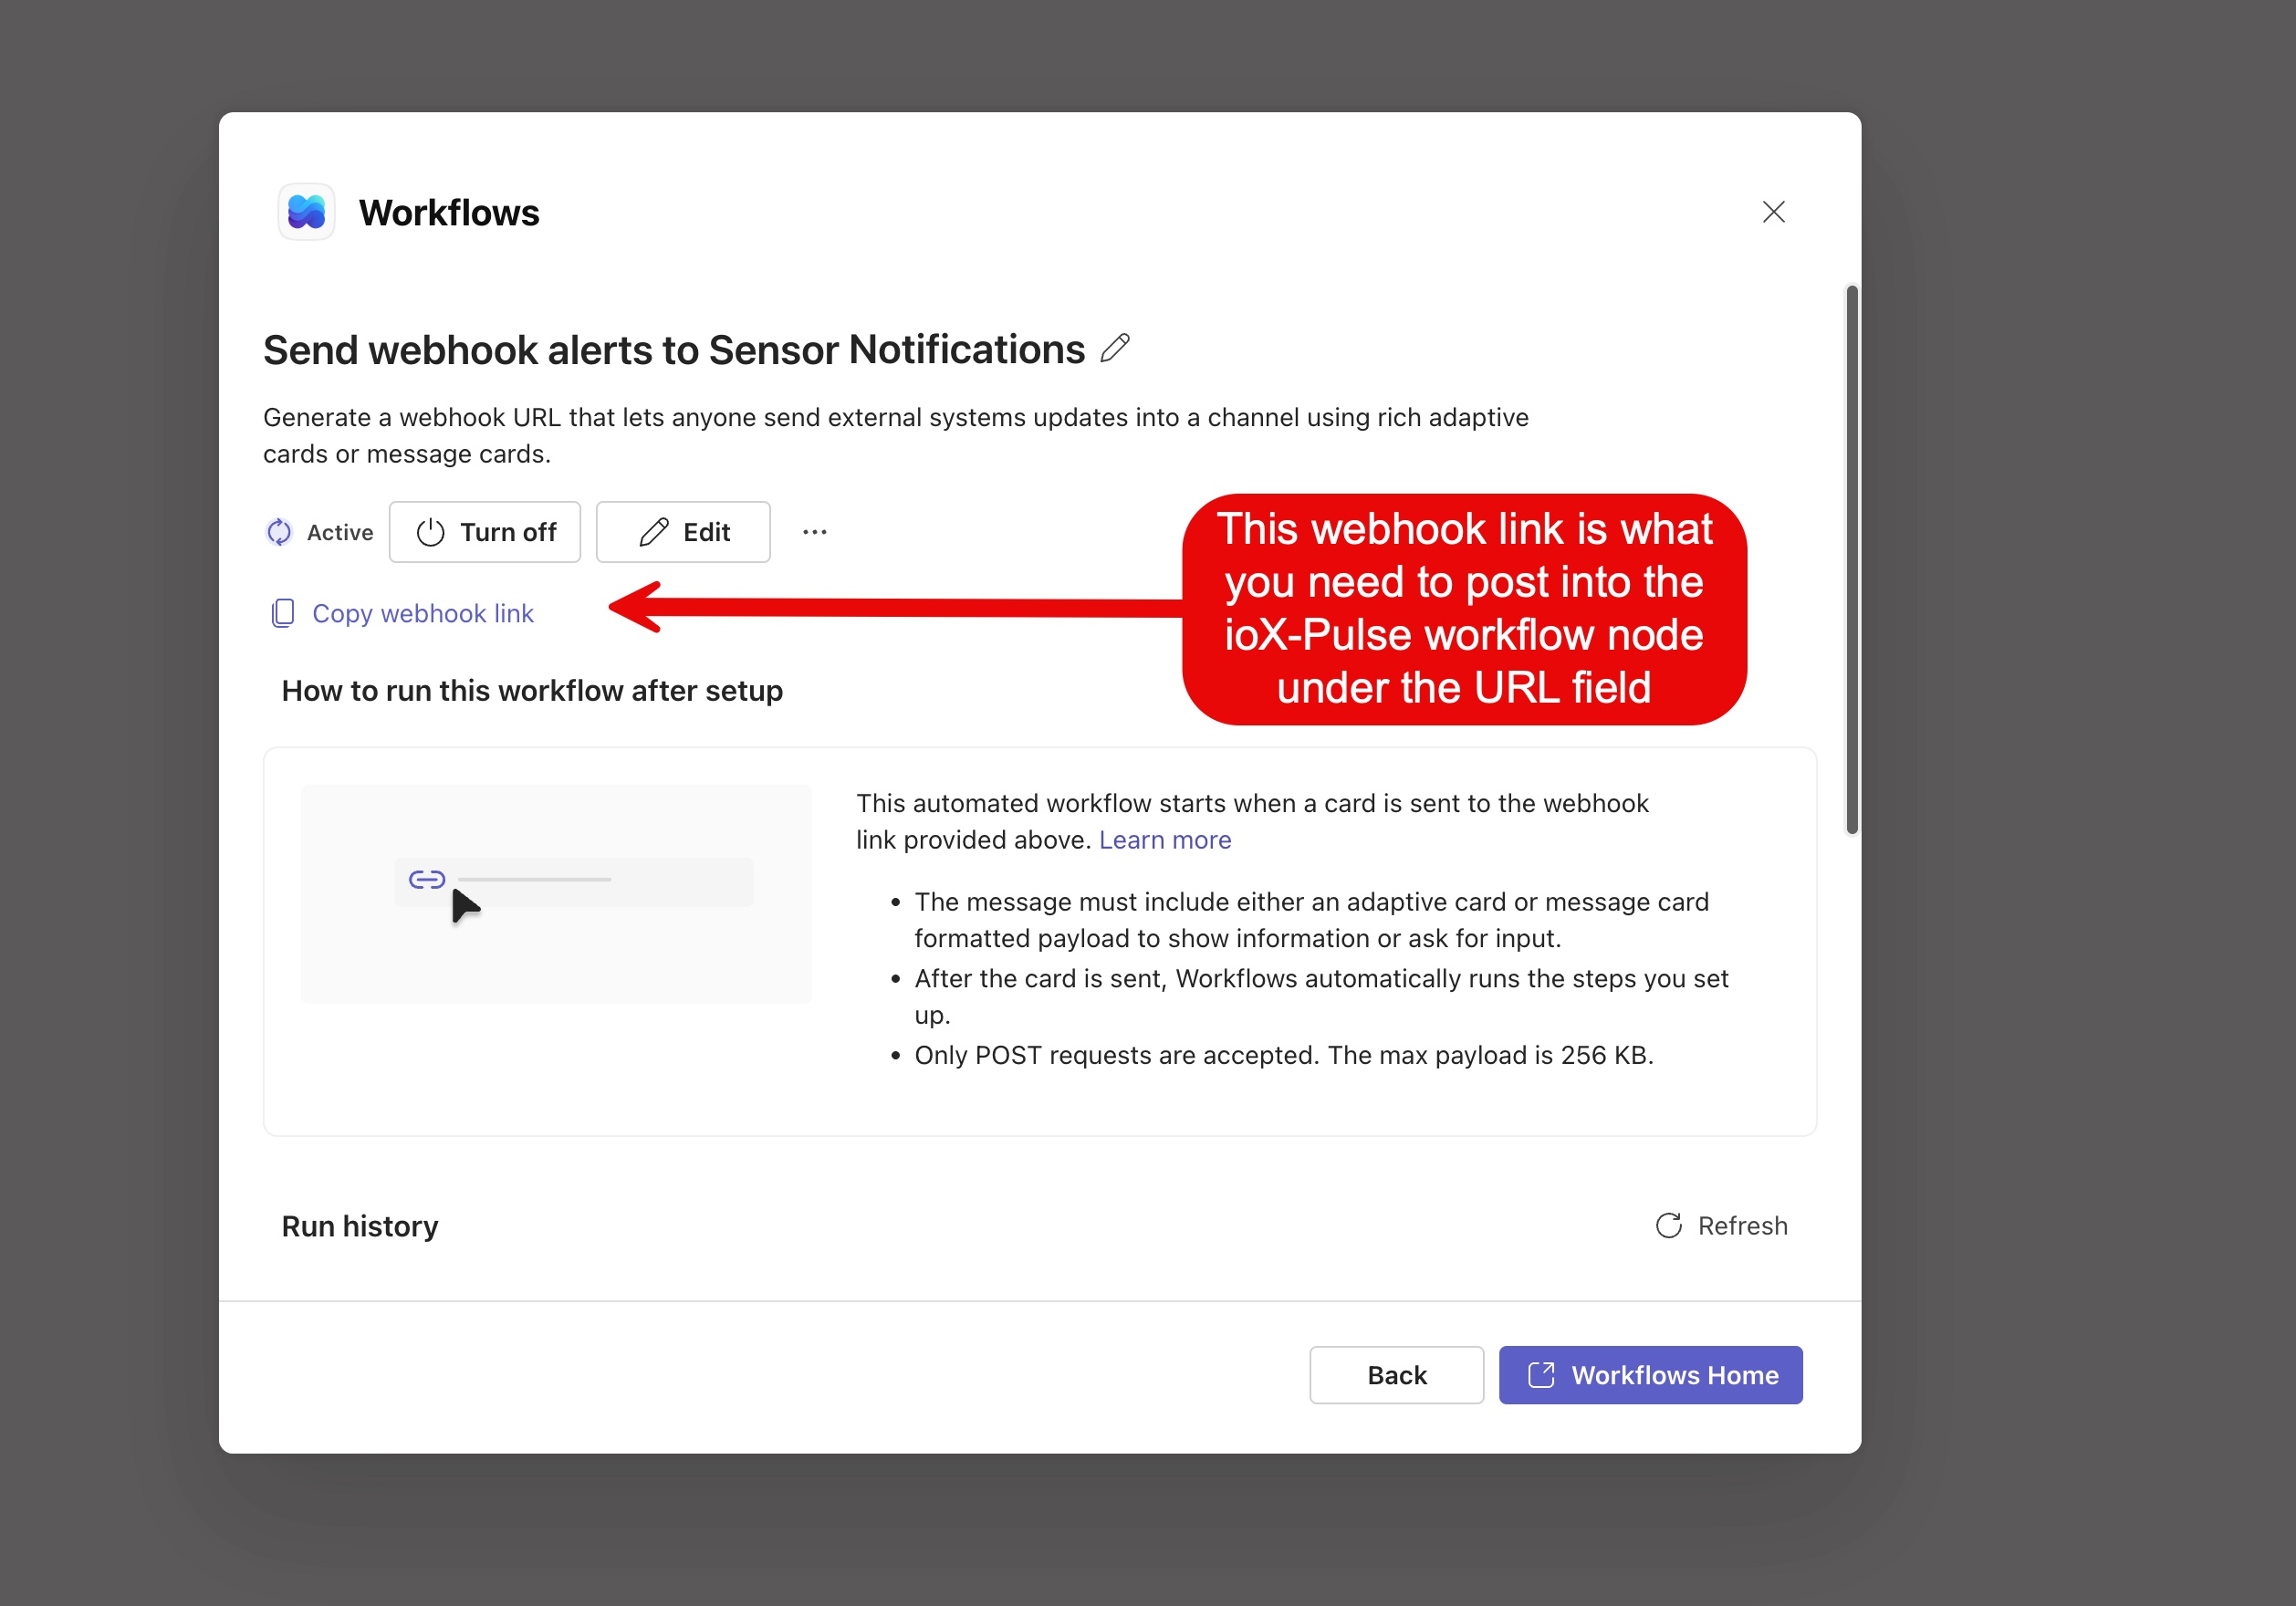Open the Edit workflow button
This screenshot has width=2296, height=1606.
tap(683, 532)
